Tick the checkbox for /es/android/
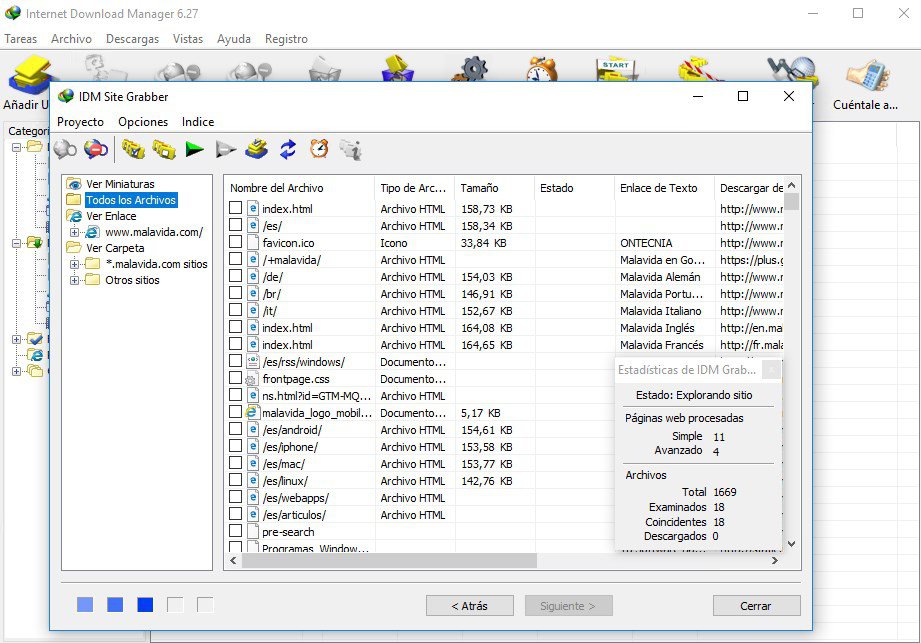The width and height of the screenshot is (921, 643). (235, 430)
